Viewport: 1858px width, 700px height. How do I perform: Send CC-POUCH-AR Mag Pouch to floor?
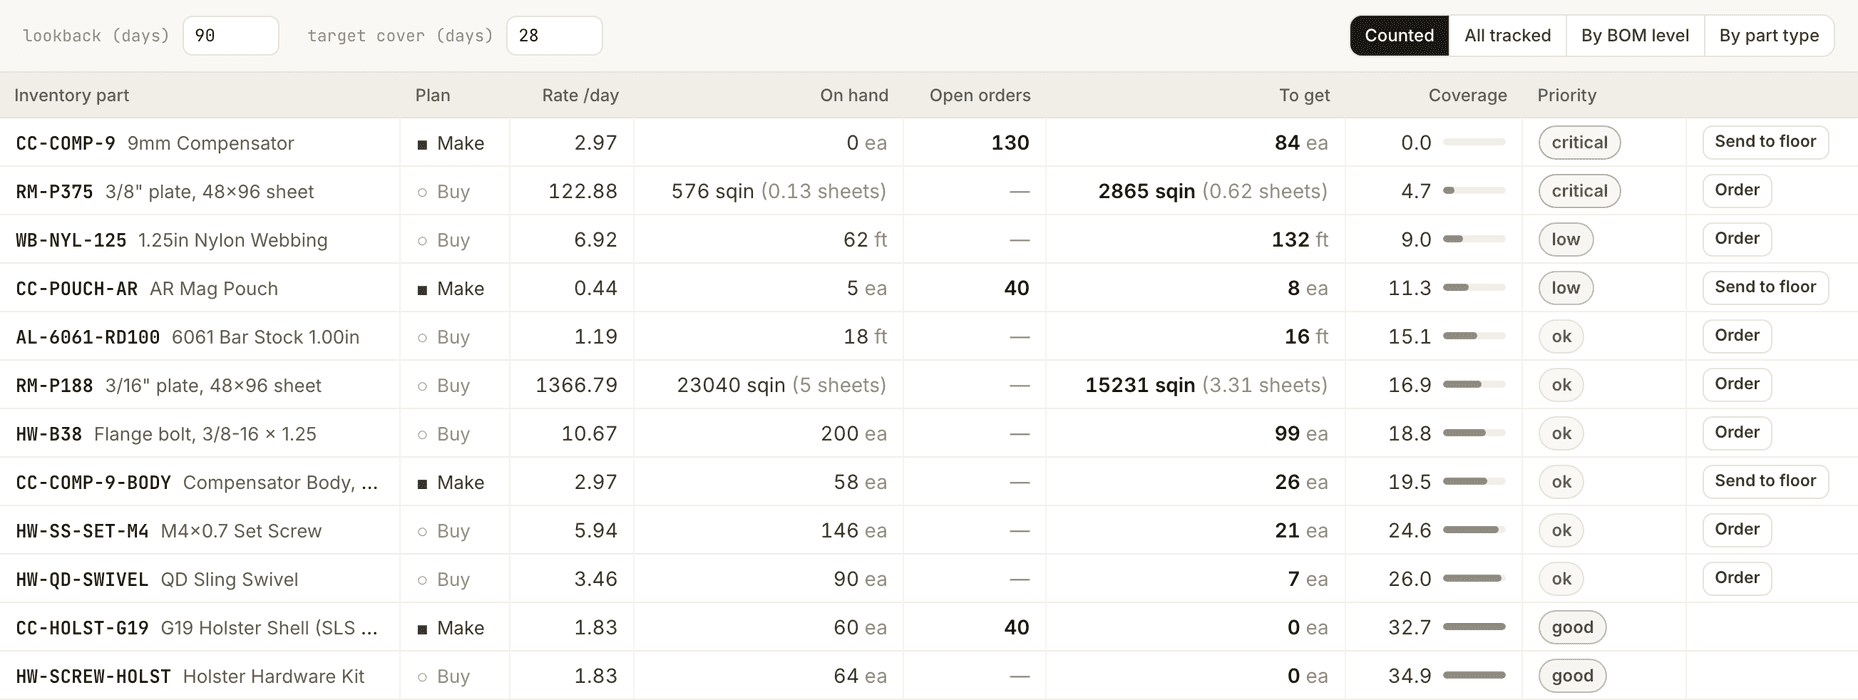pyautogui.click(x=1765, y=287)
